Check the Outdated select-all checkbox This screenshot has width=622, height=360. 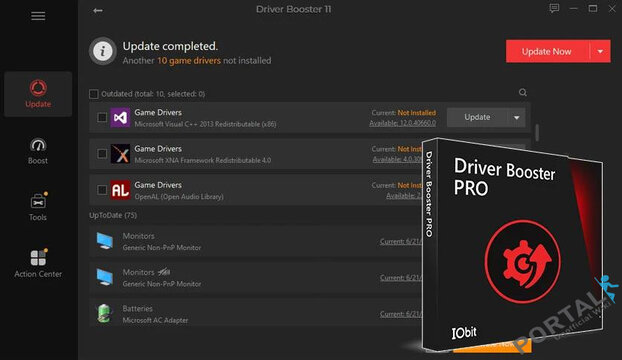click(x=94, y=94)
